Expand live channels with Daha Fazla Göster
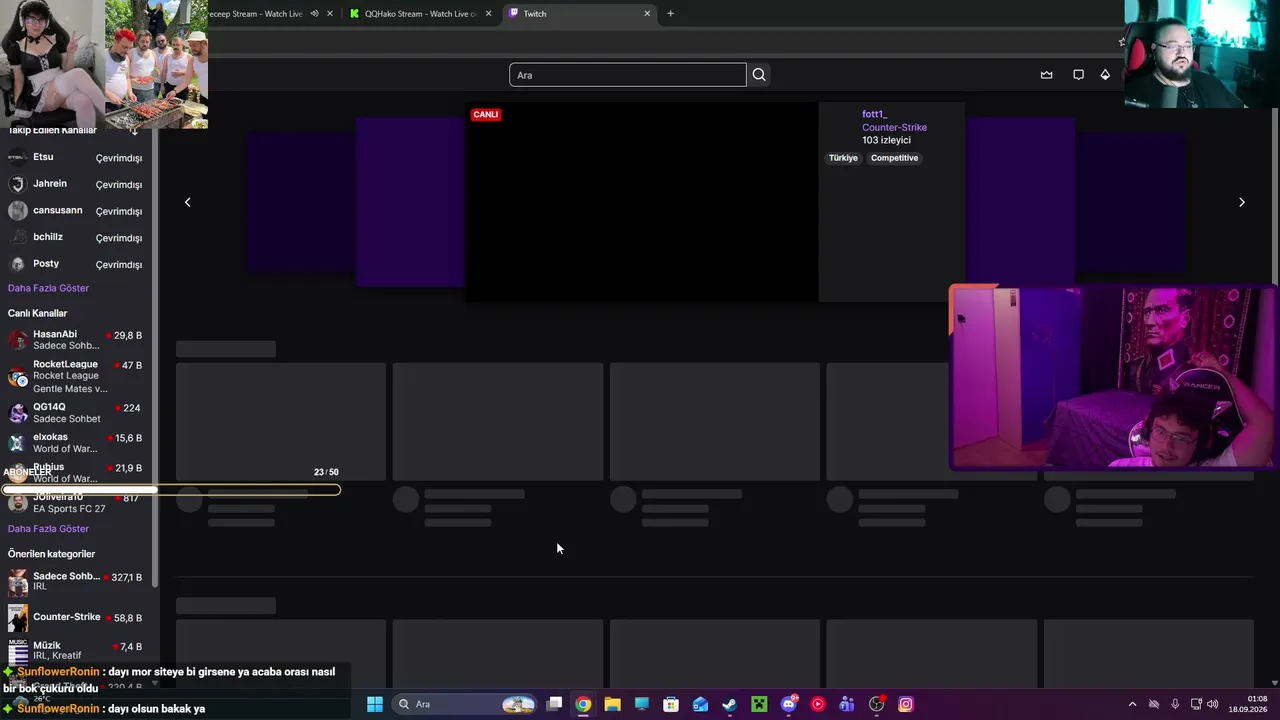Screen dimensions: 1280x720 48,529
